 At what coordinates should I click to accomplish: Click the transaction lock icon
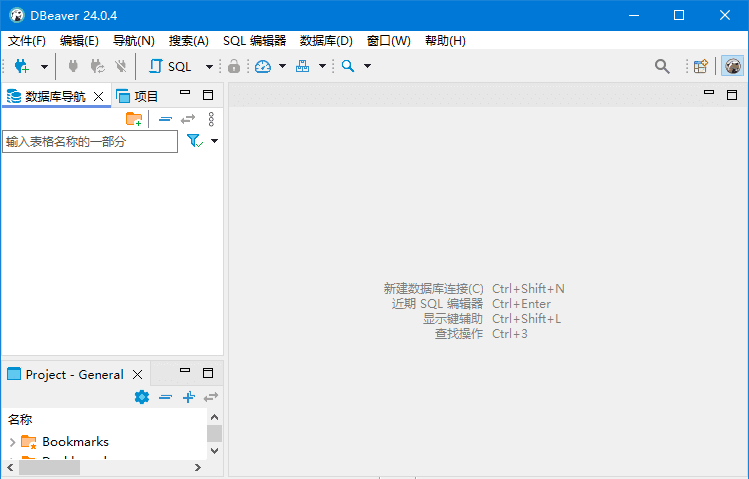[x=234, y=66]
